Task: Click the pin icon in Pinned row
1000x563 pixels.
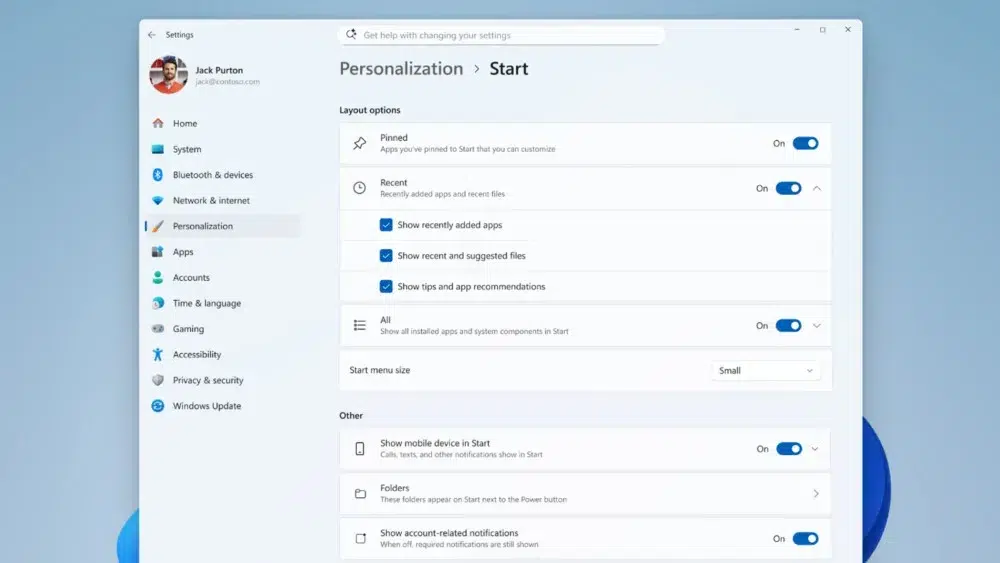Action: pyautogui.click(x=360, y=143)
